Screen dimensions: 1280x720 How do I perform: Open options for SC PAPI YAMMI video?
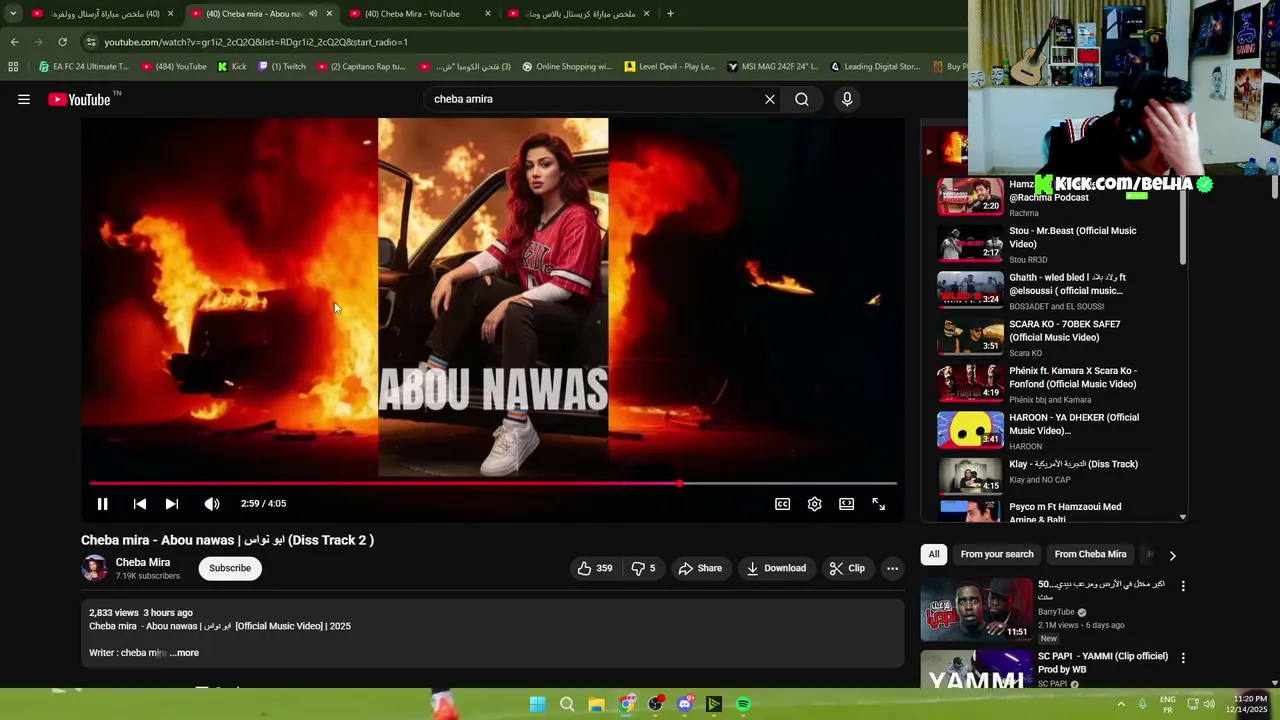pos(1183,658)
